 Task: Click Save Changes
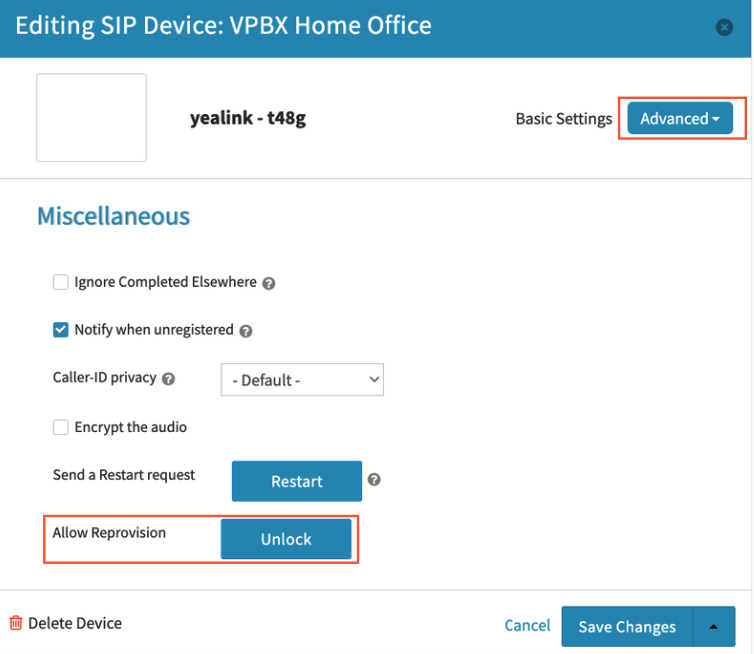pyautogui.click(x=628, y=627)
